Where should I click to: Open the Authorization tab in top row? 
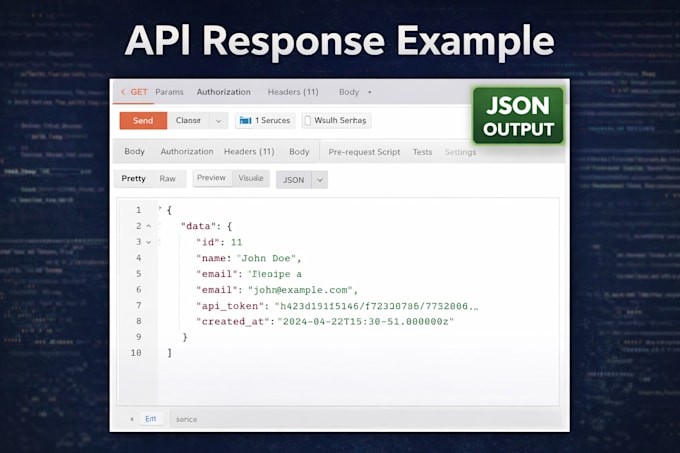pyautogui.click(x=223, y=92)
